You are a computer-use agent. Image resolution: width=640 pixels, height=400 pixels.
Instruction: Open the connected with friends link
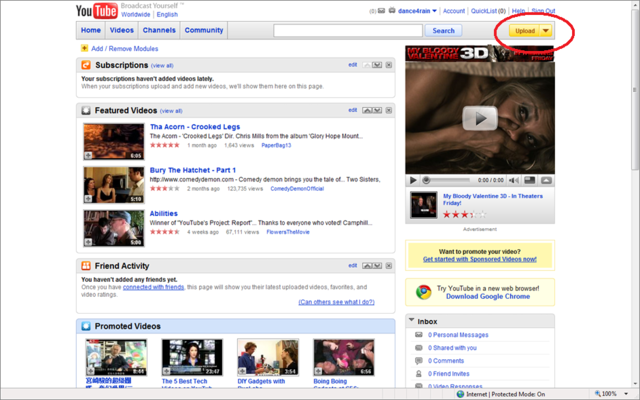point(153,287)
